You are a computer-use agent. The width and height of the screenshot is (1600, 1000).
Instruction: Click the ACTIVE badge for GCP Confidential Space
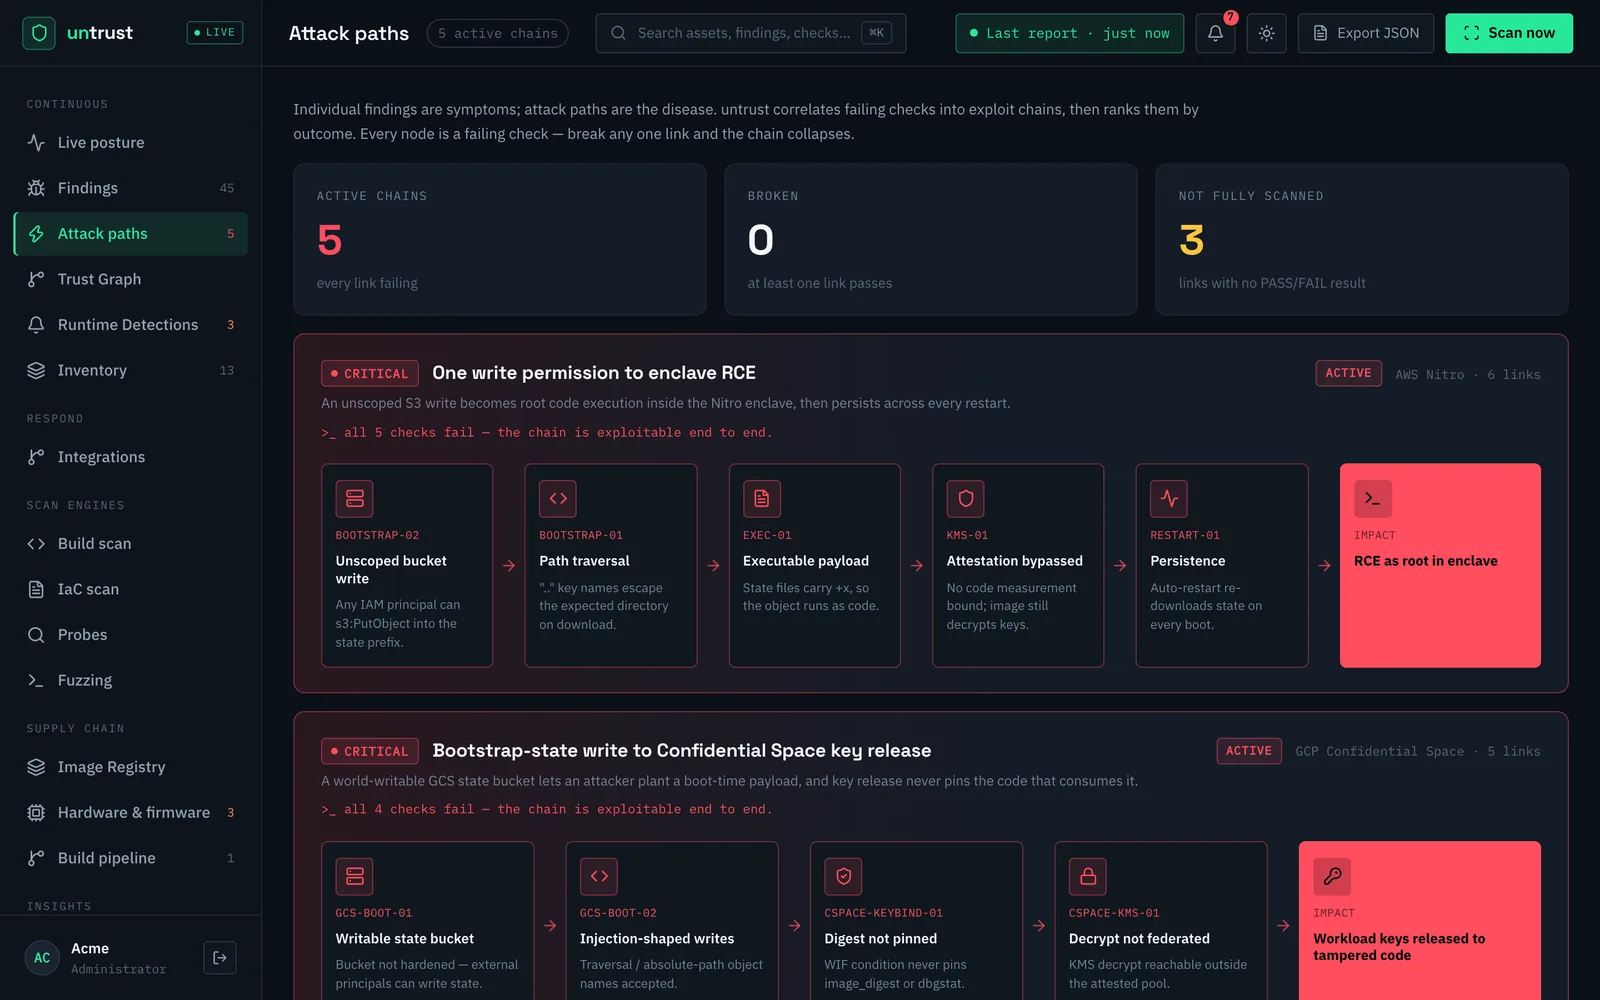[x=1249, y=751]
